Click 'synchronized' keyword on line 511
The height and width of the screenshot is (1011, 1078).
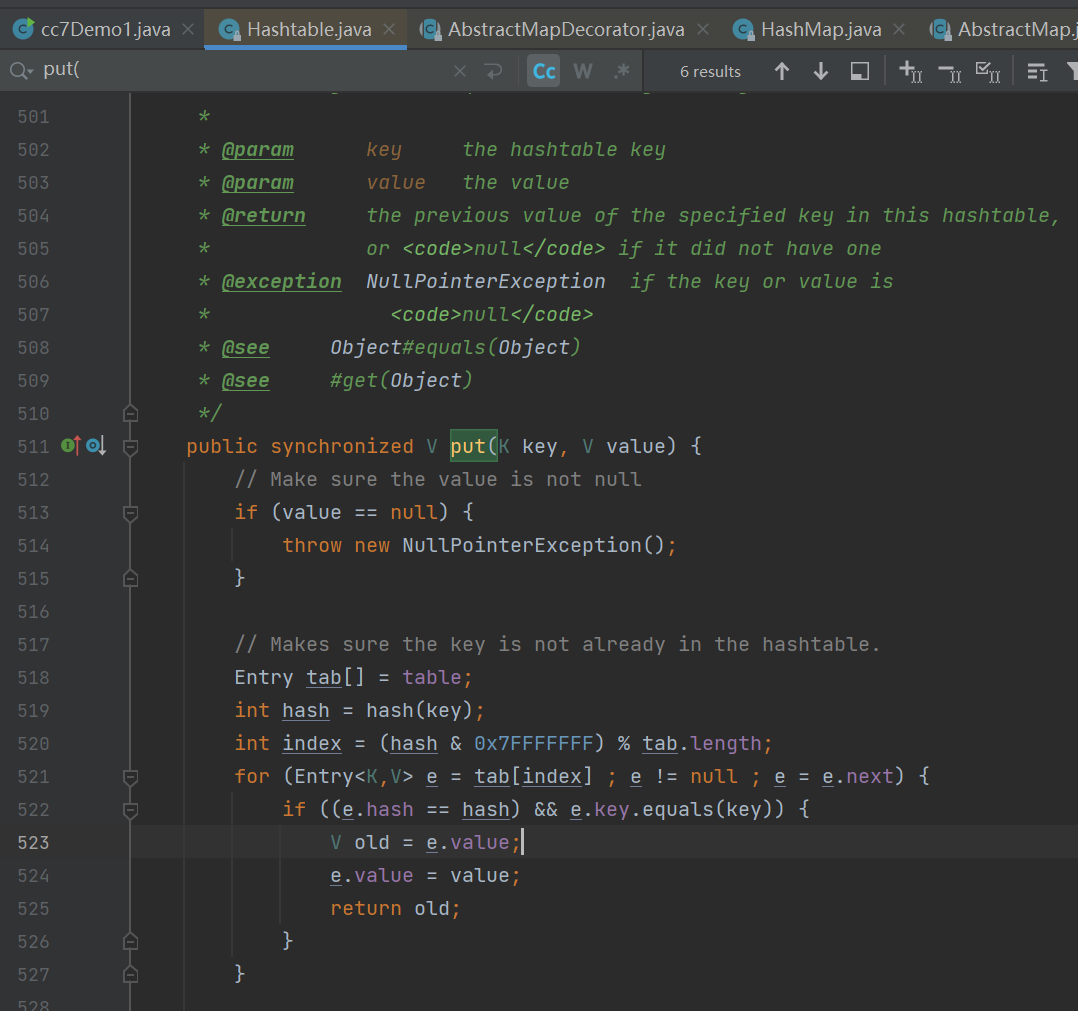342,447
